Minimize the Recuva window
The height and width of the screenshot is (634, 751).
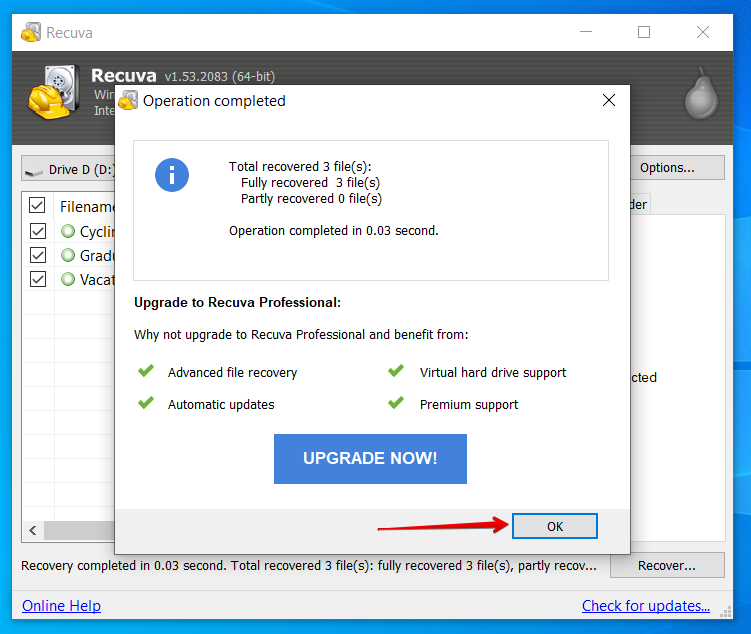point(586,32)
